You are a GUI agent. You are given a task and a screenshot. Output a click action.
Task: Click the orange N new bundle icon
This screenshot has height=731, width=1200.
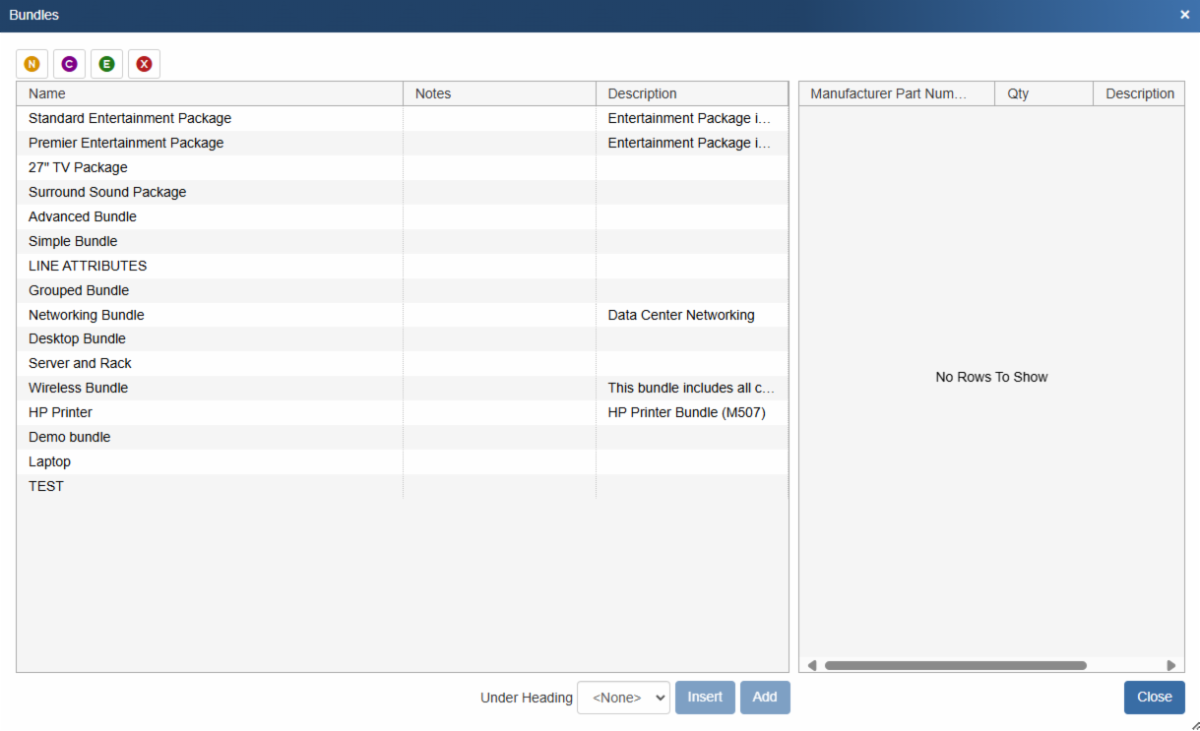tap(32, 64)
